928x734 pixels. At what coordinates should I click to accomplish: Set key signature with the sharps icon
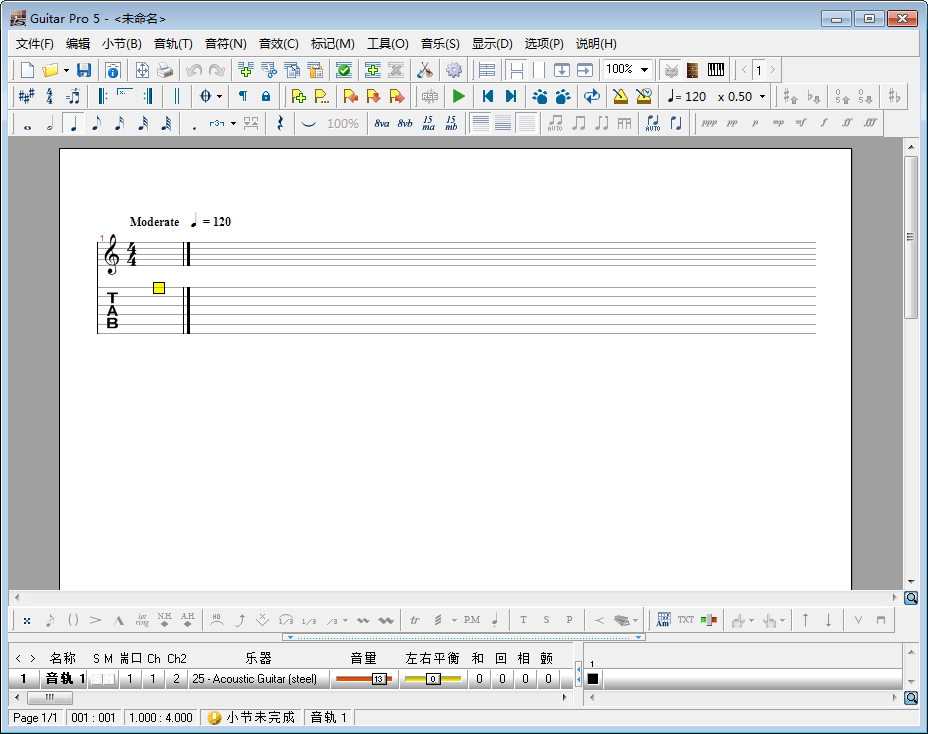coord(27,96)
